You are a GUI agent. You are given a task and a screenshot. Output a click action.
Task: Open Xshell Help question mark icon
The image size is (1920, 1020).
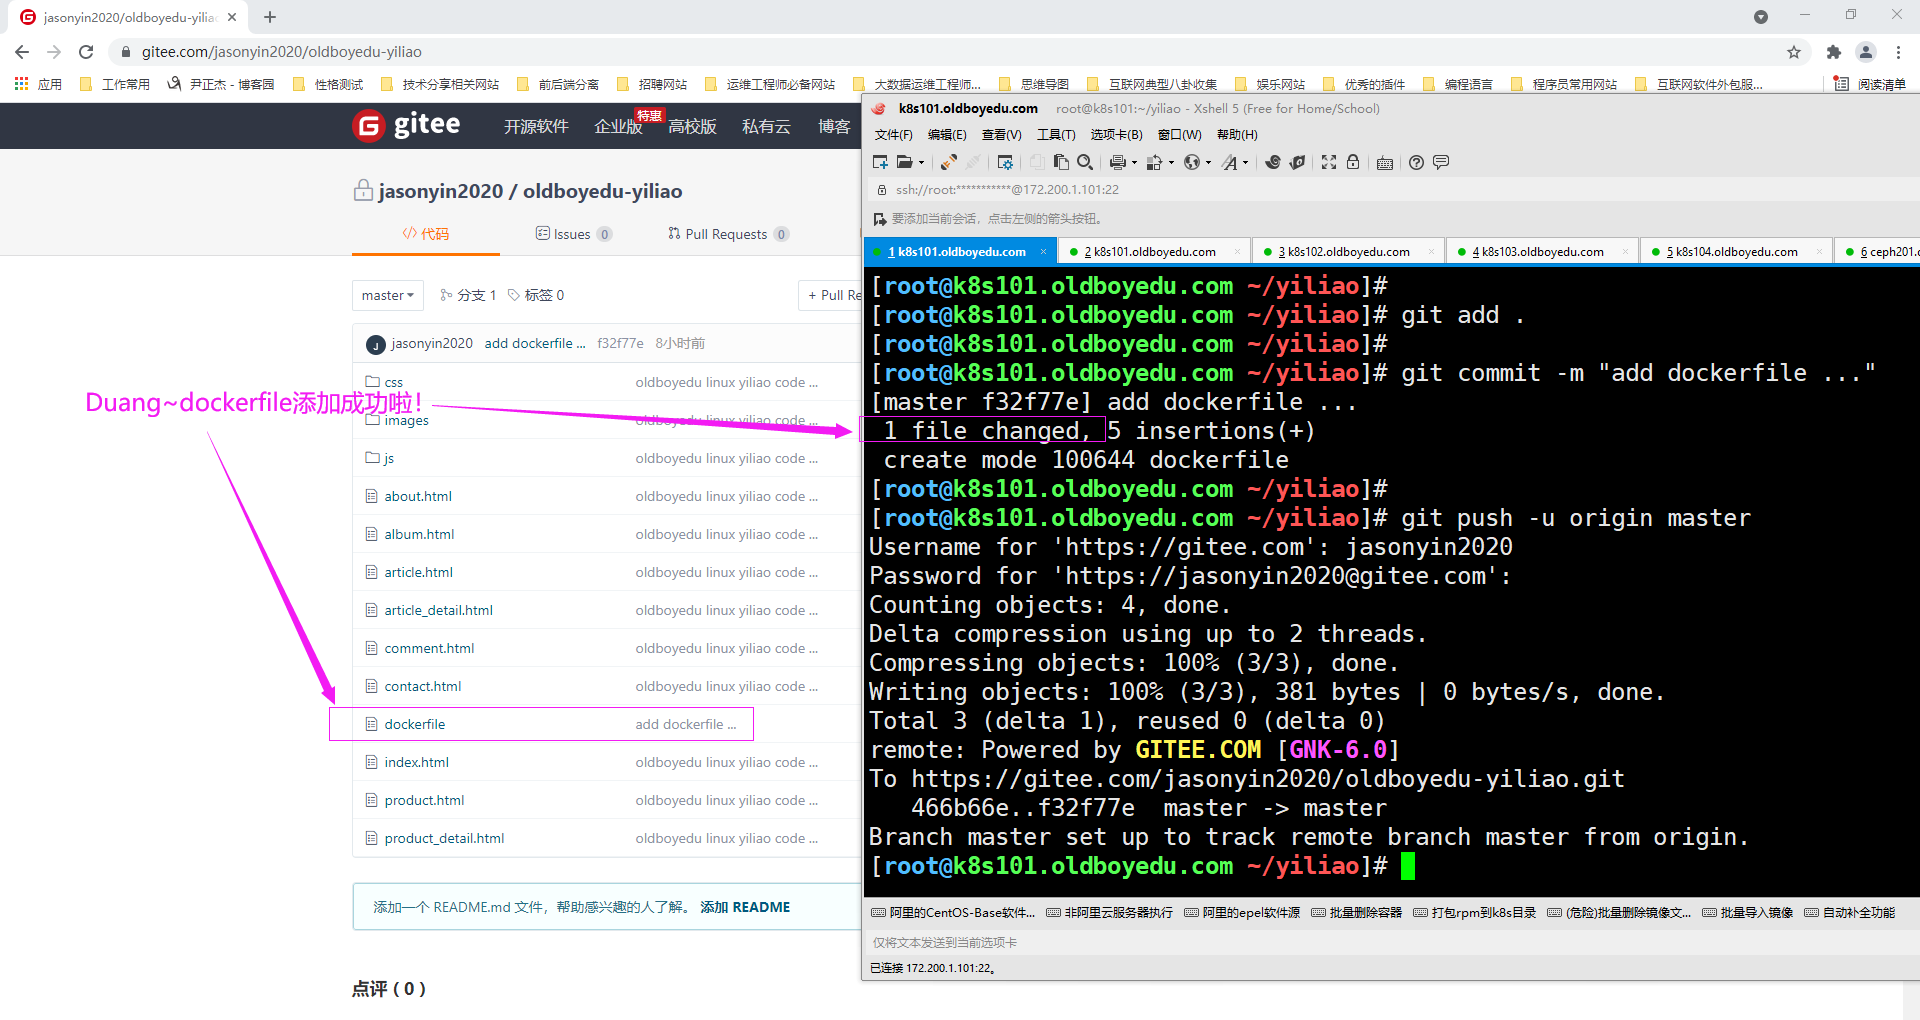(x=1416, y=162)
